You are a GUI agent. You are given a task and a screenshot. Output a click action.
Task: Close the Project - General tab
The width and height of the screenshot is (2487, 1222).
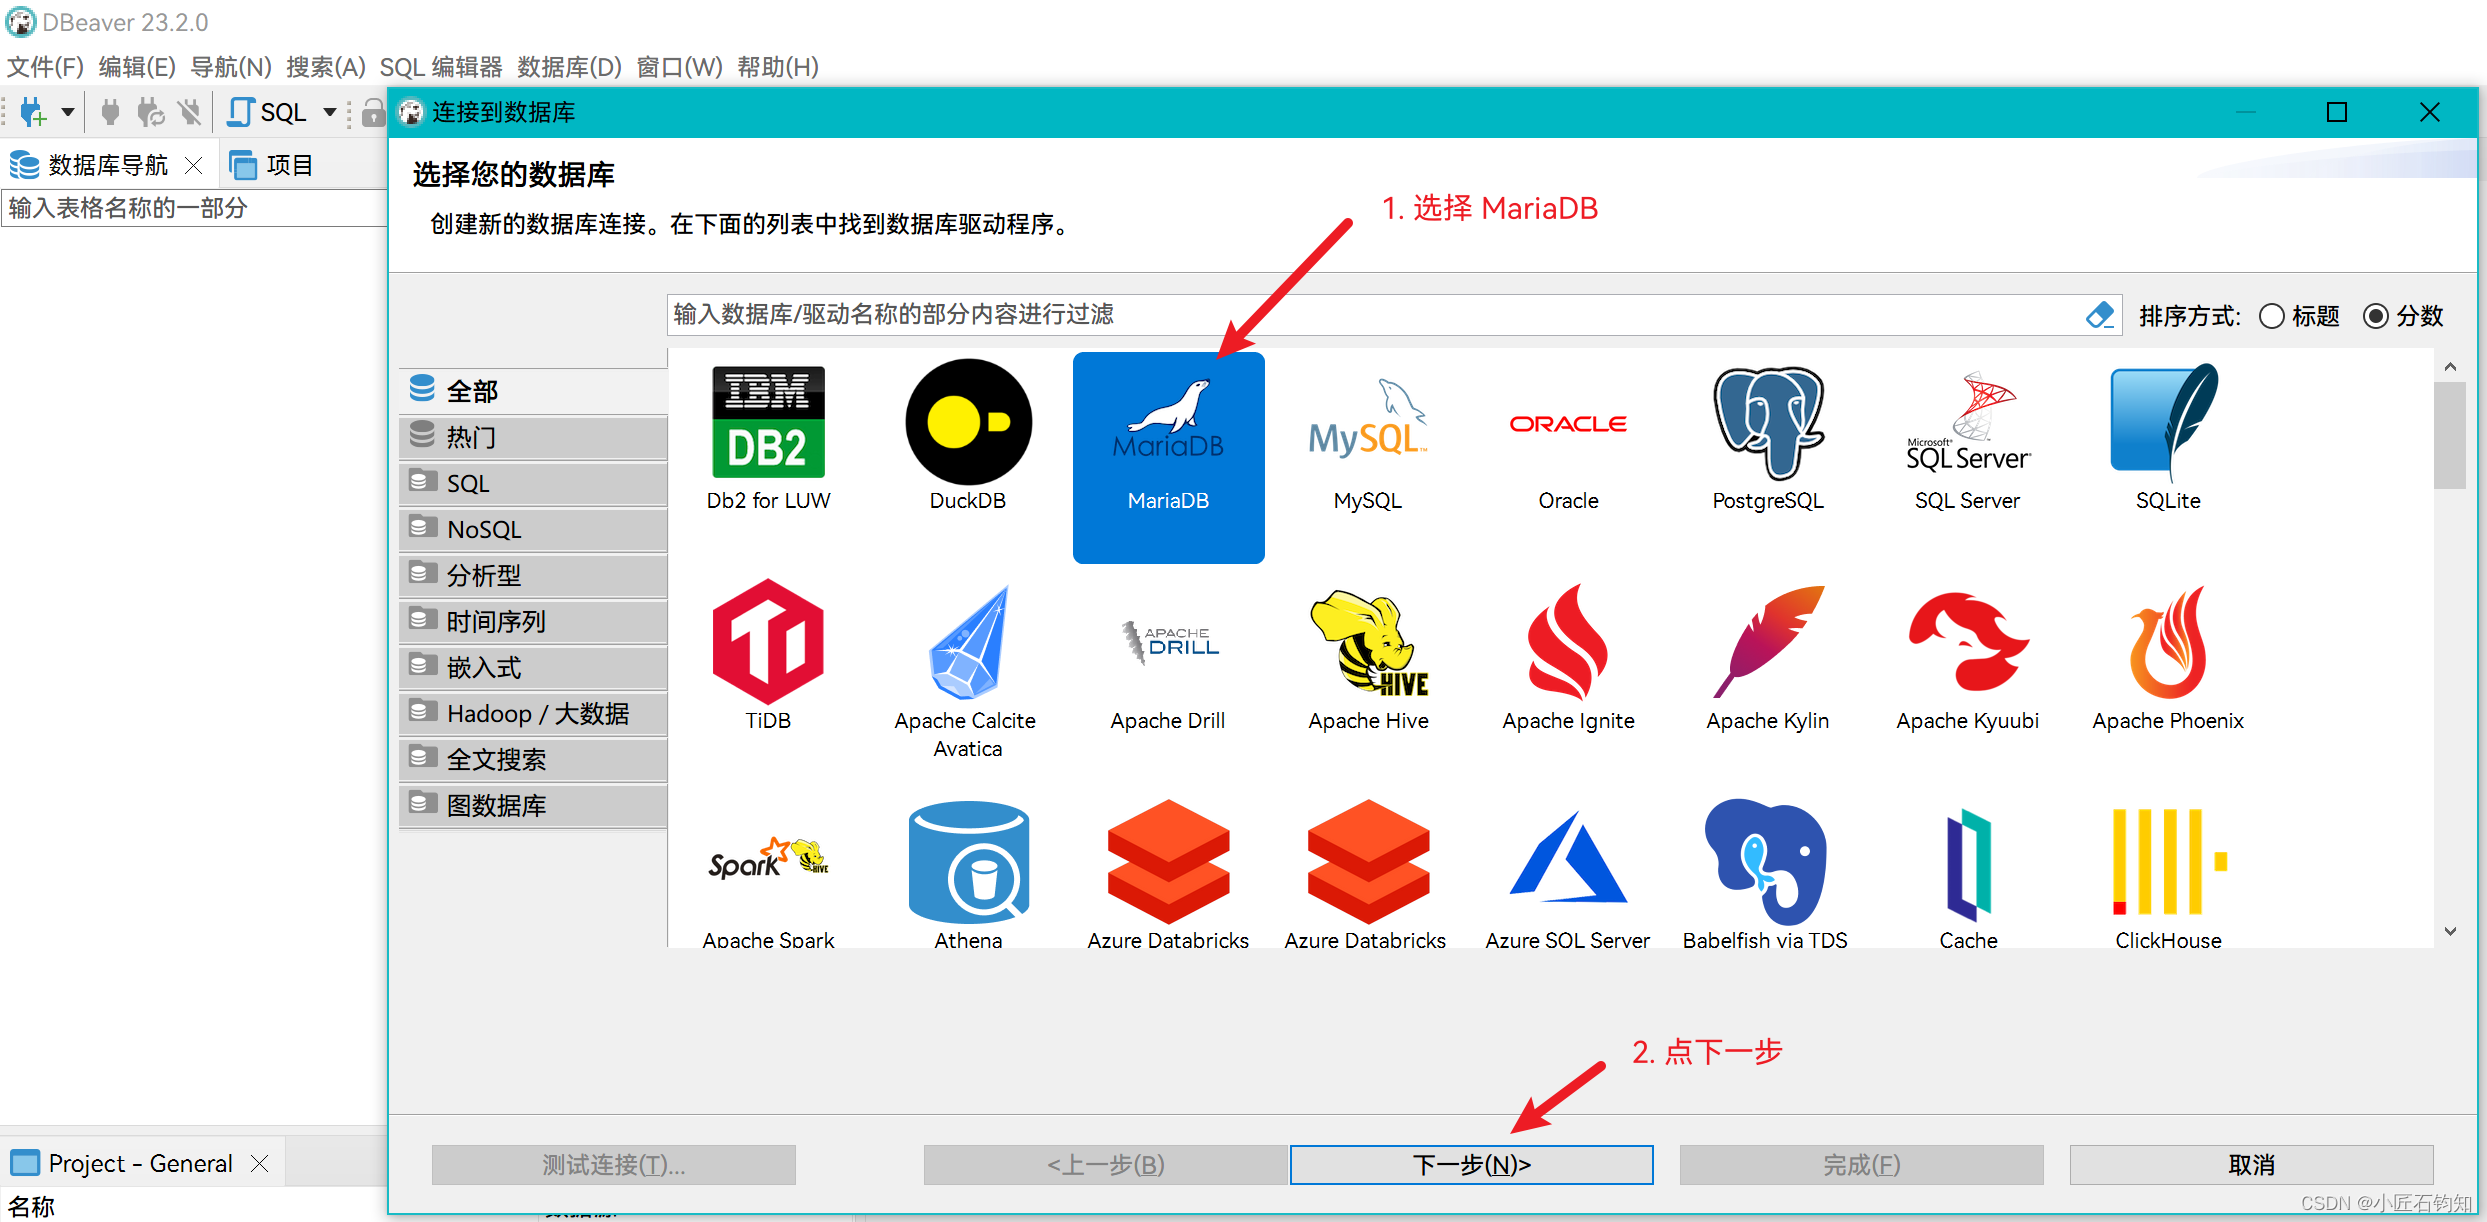tap(259, 1163)
